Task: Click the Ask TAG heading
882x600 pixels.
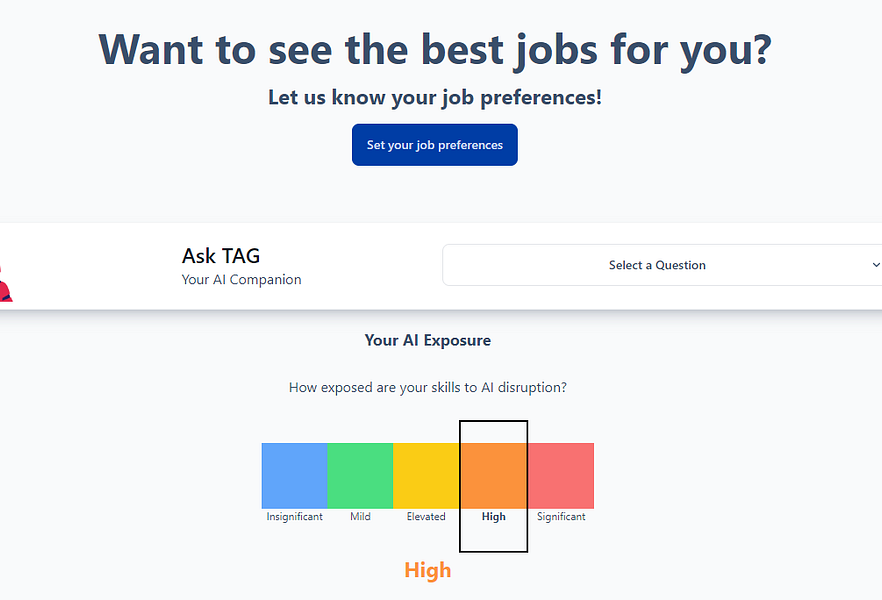Action: (220, 256)
